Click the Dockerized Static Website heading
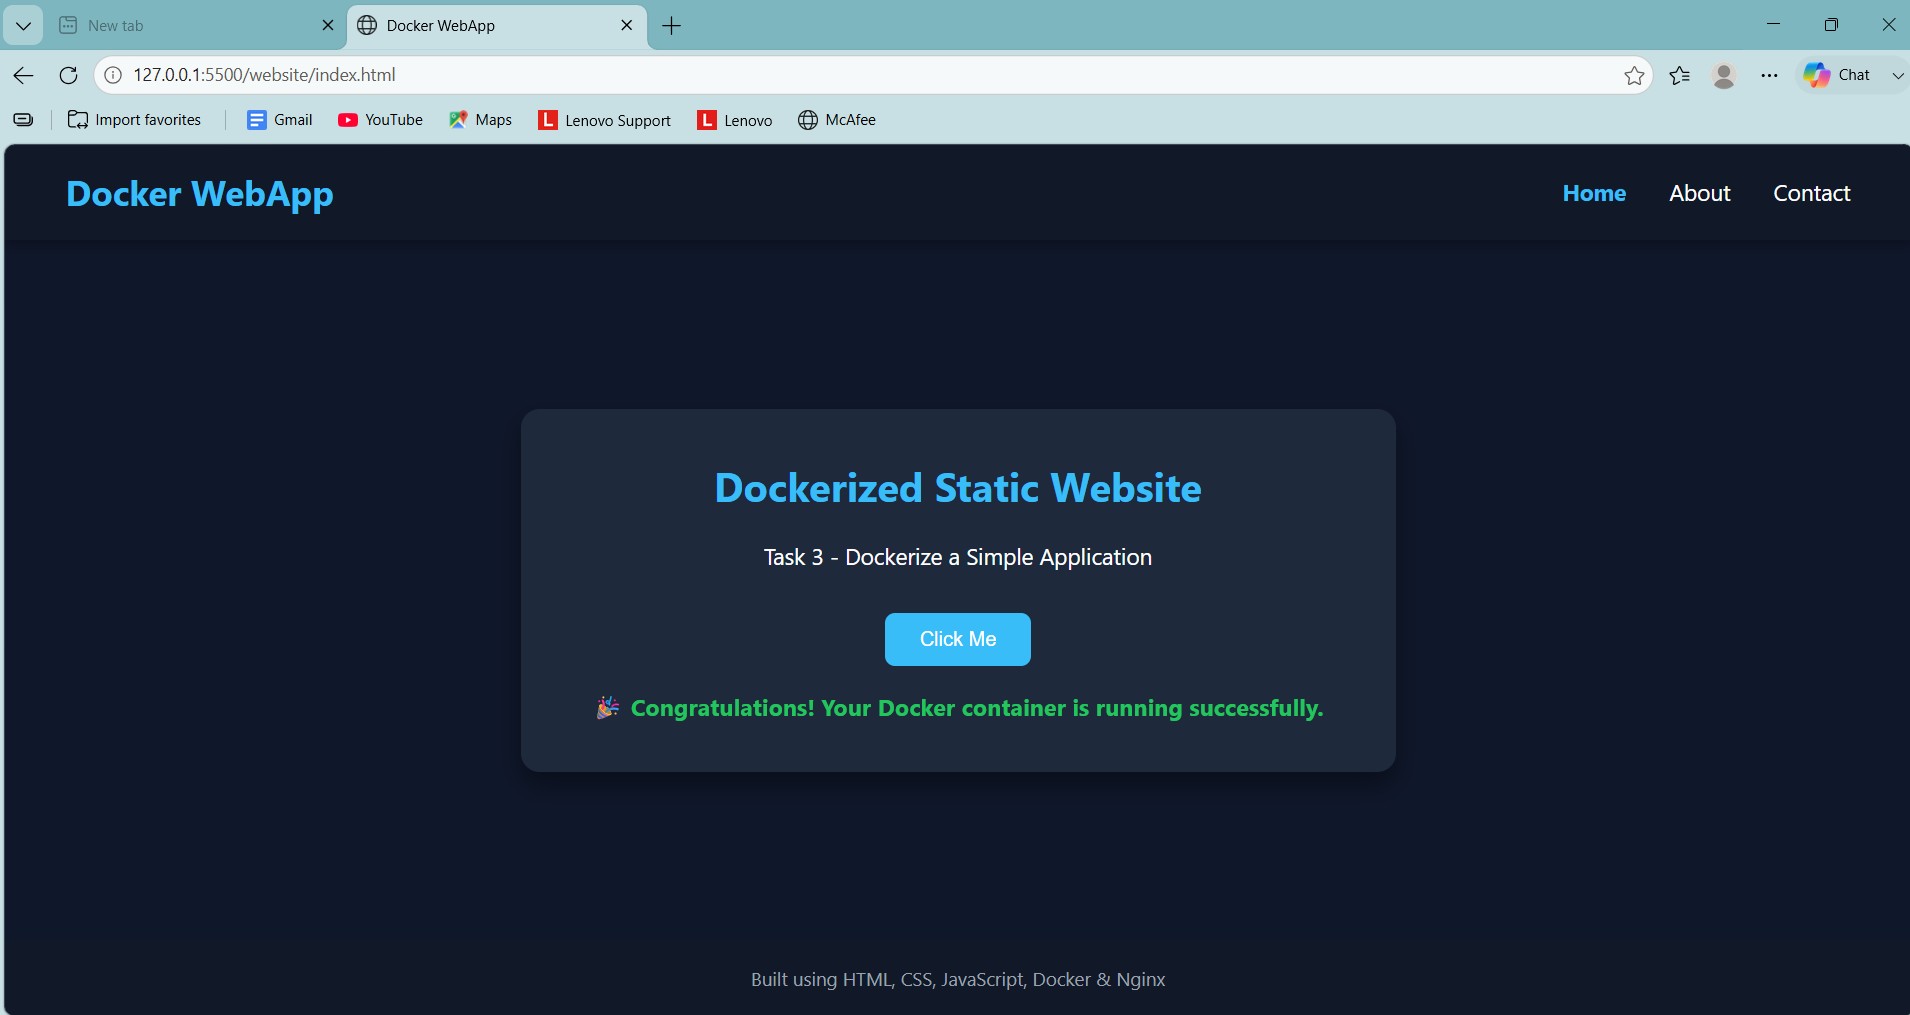Screen dimensions: 1910x1015 (958, 488)
